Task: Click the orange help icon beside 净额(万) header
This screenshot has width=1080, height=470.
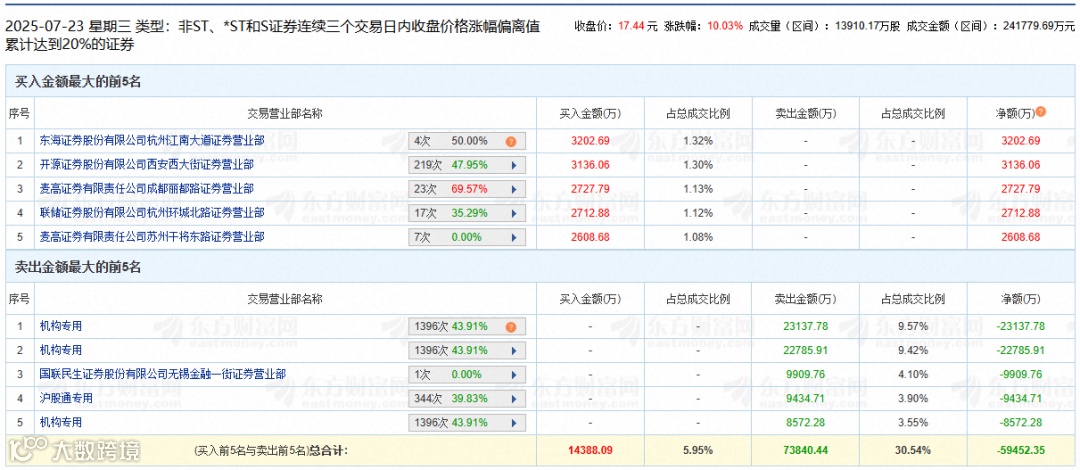Action: [x=1041, y=112]
